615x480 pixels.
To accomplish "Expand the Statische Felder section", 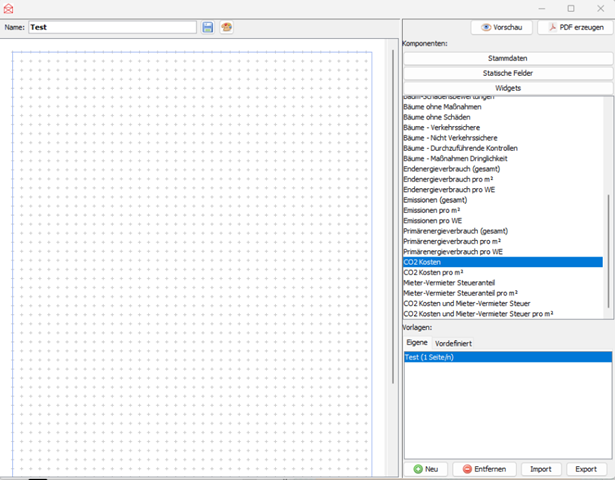I will [x=507, y=74].
